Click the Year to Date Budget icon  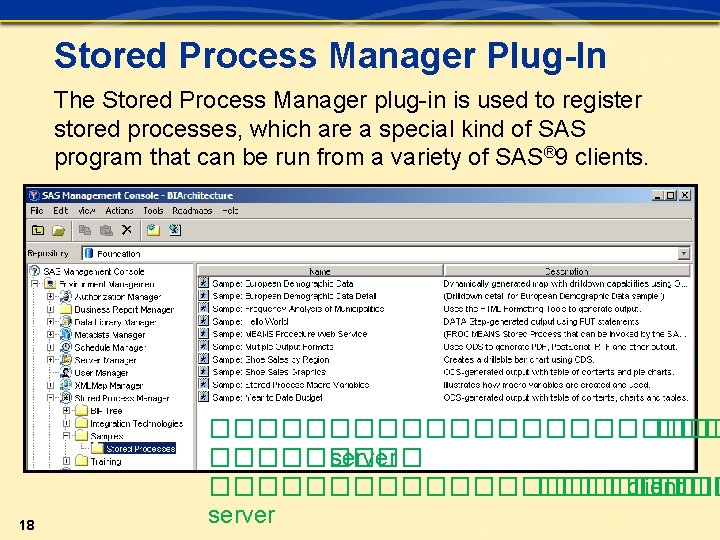click(x=203, y=397)
